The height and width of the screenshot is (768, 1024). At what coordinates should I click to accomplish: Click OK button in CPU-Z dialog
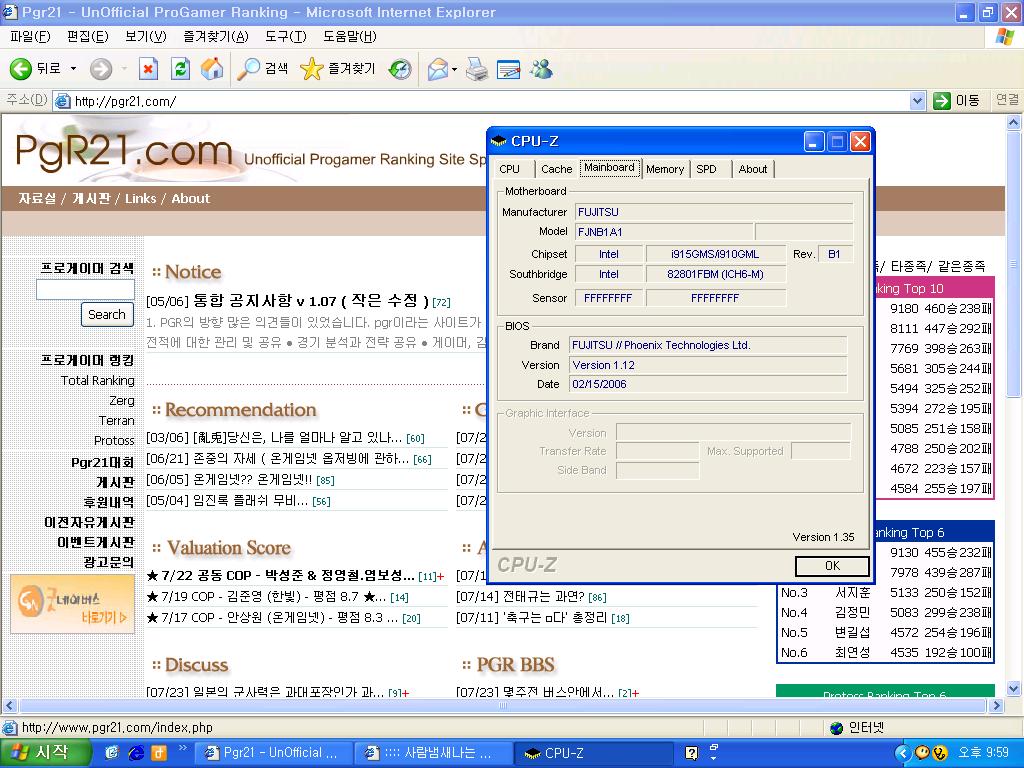832,566
